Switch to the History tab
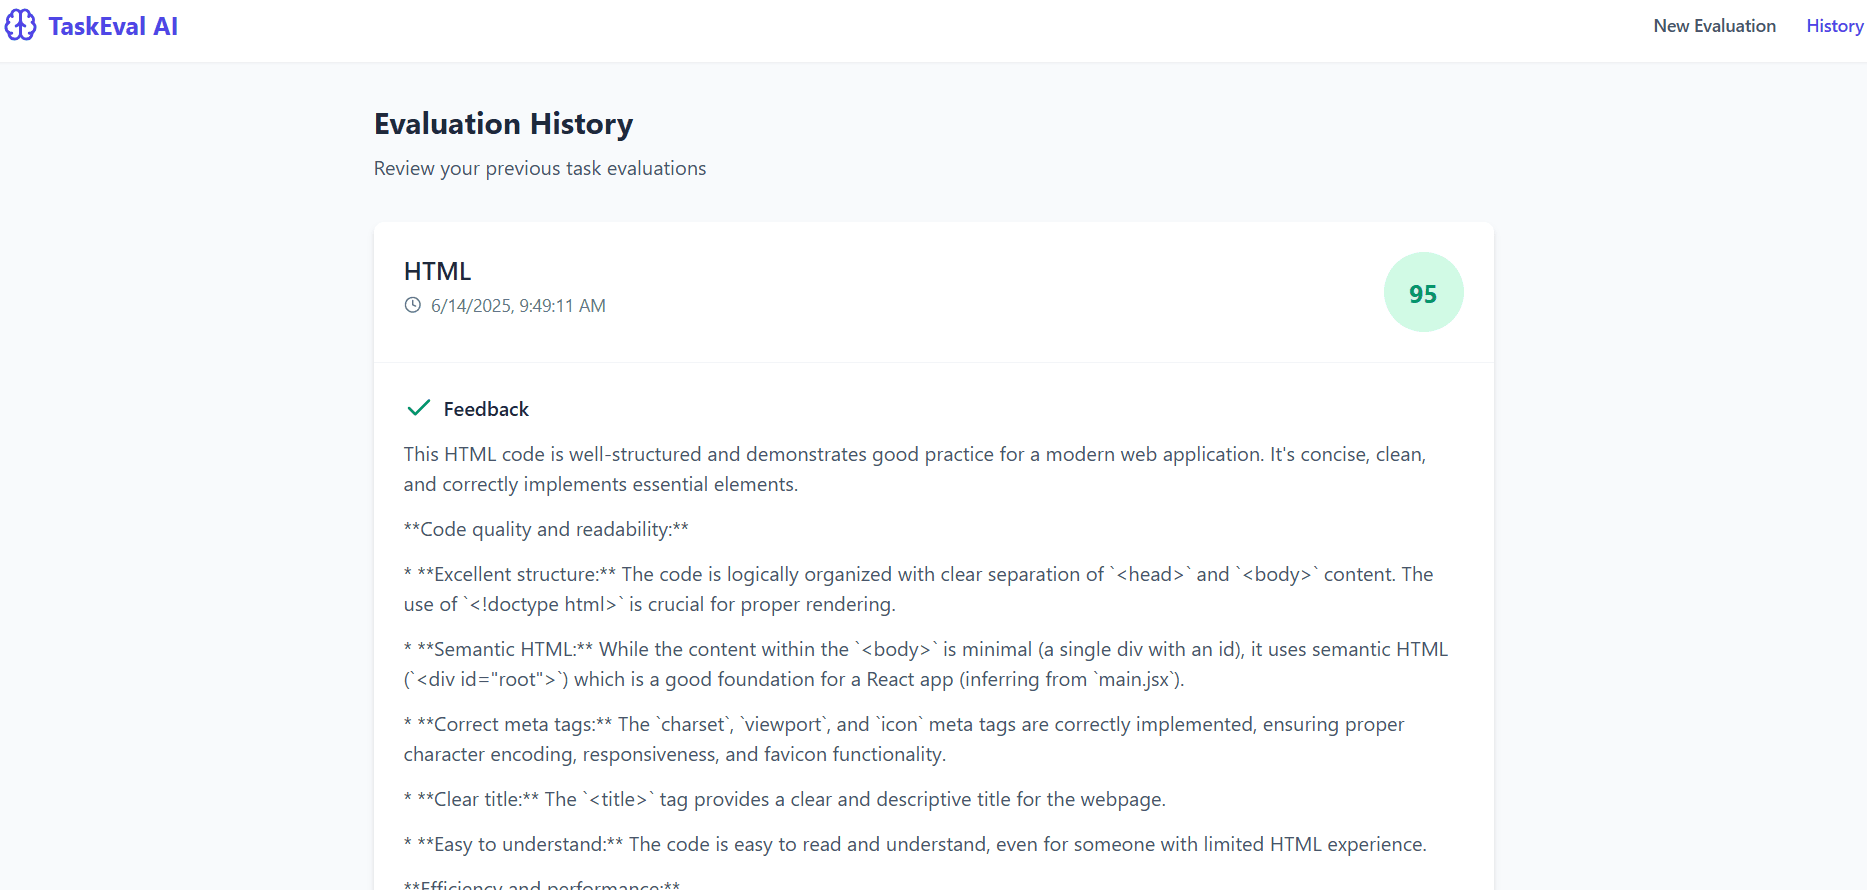Viewport: 1867px width, 890px height. coord(1834,26)
